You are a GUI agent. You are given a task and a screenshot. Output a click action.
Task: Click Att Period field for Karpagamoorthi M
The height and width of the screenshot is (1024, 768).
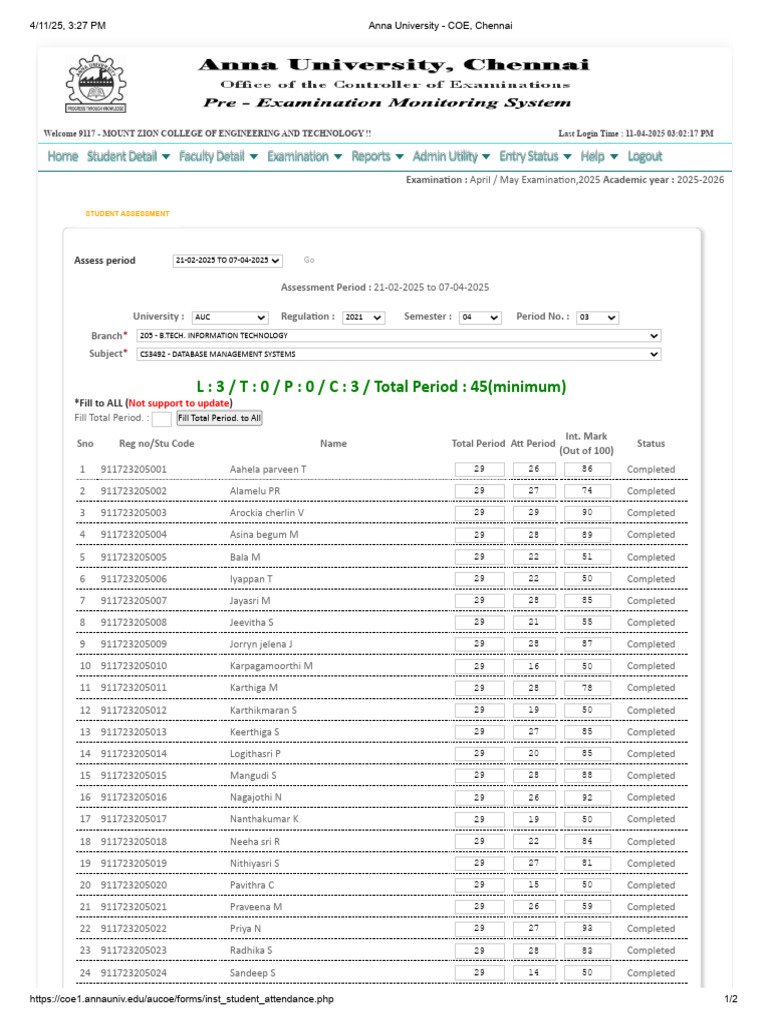(x=534, y=667)
